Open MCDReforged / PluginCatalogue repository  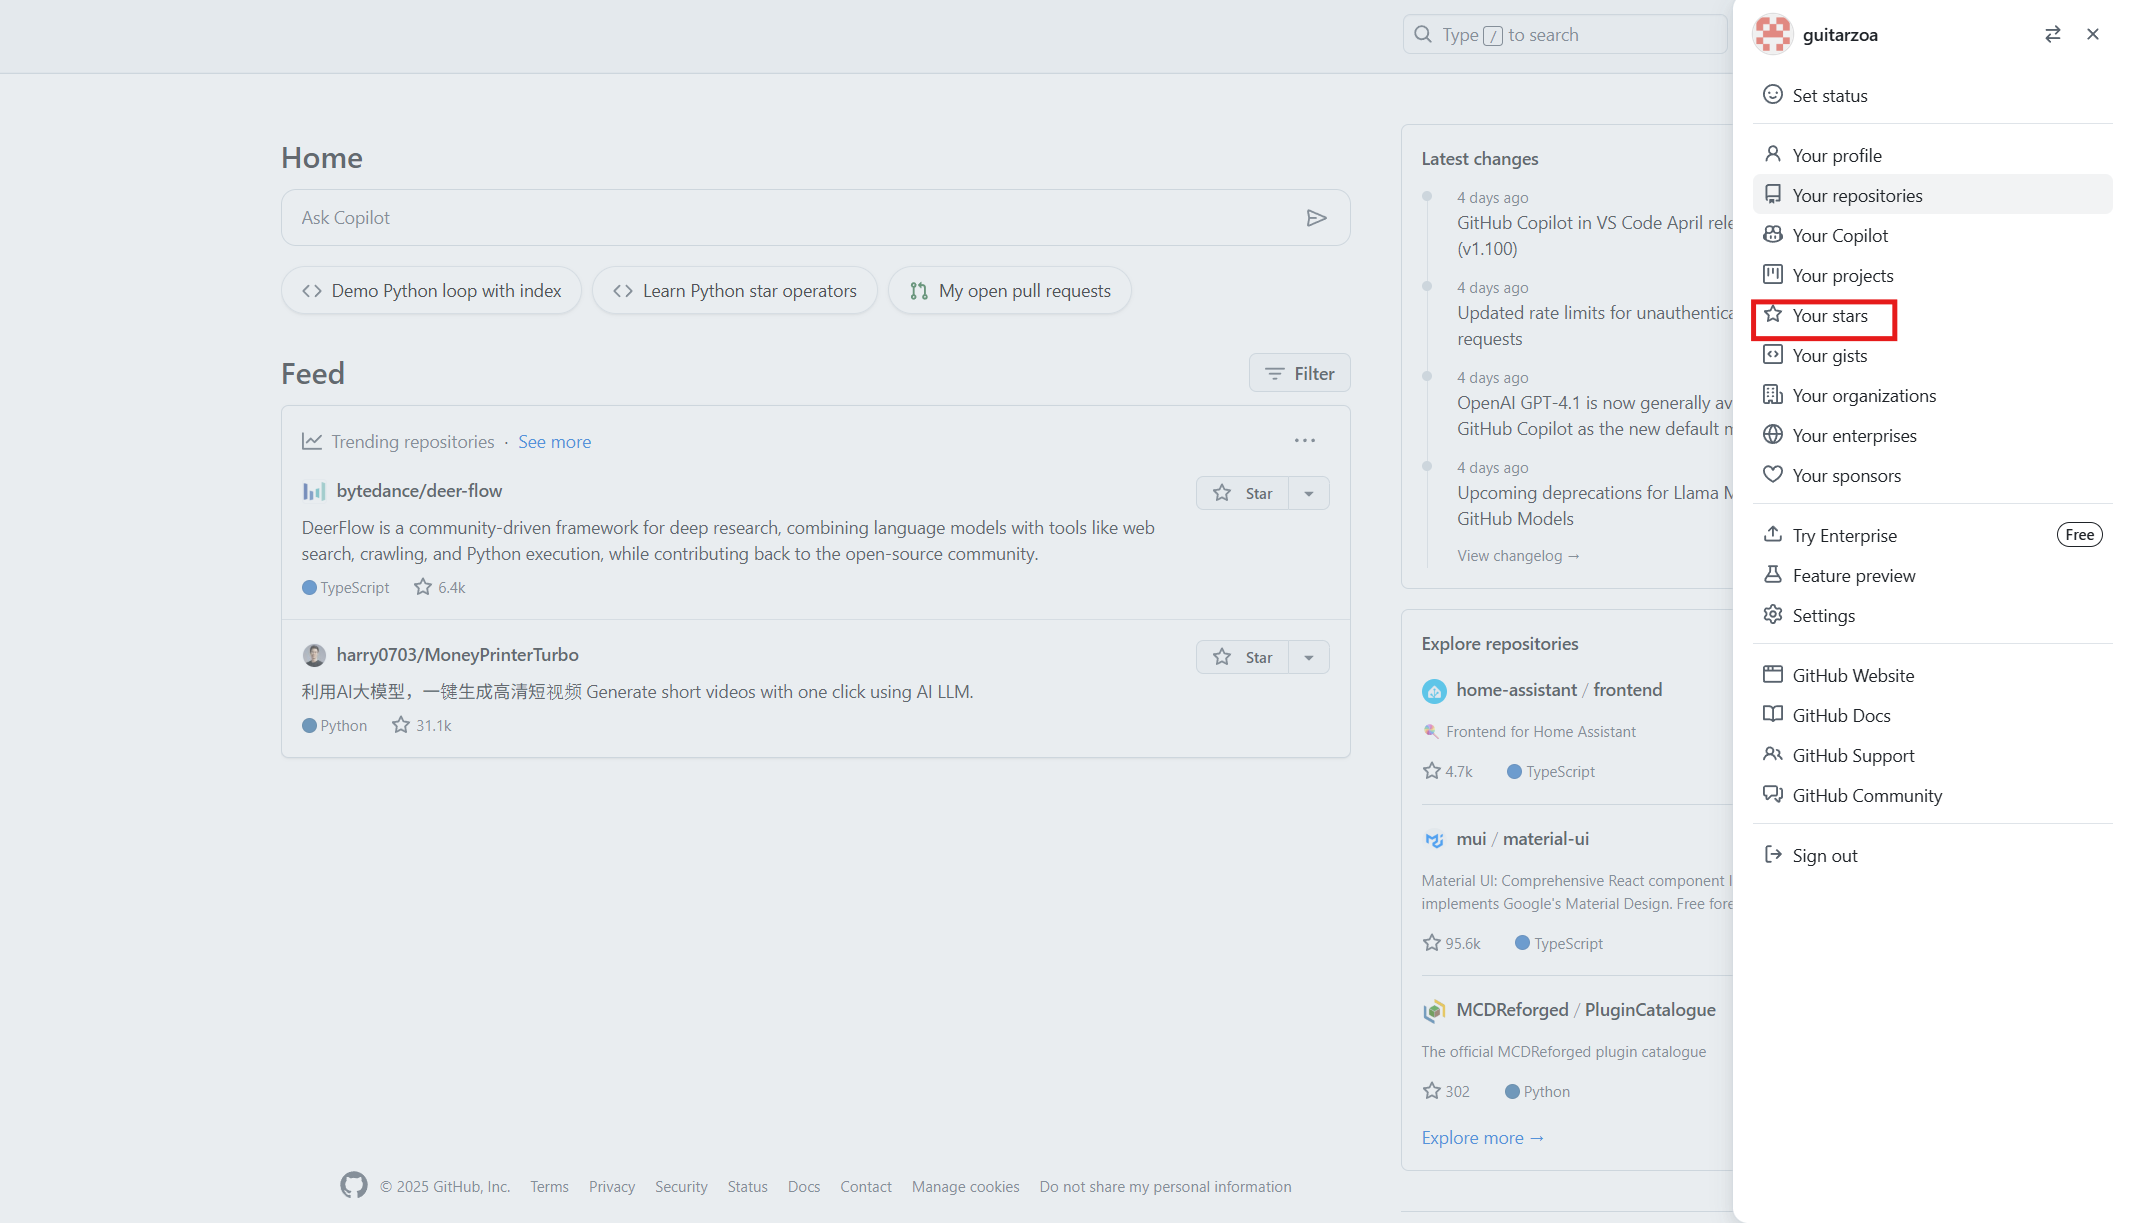click(x=1586, y=1010)
